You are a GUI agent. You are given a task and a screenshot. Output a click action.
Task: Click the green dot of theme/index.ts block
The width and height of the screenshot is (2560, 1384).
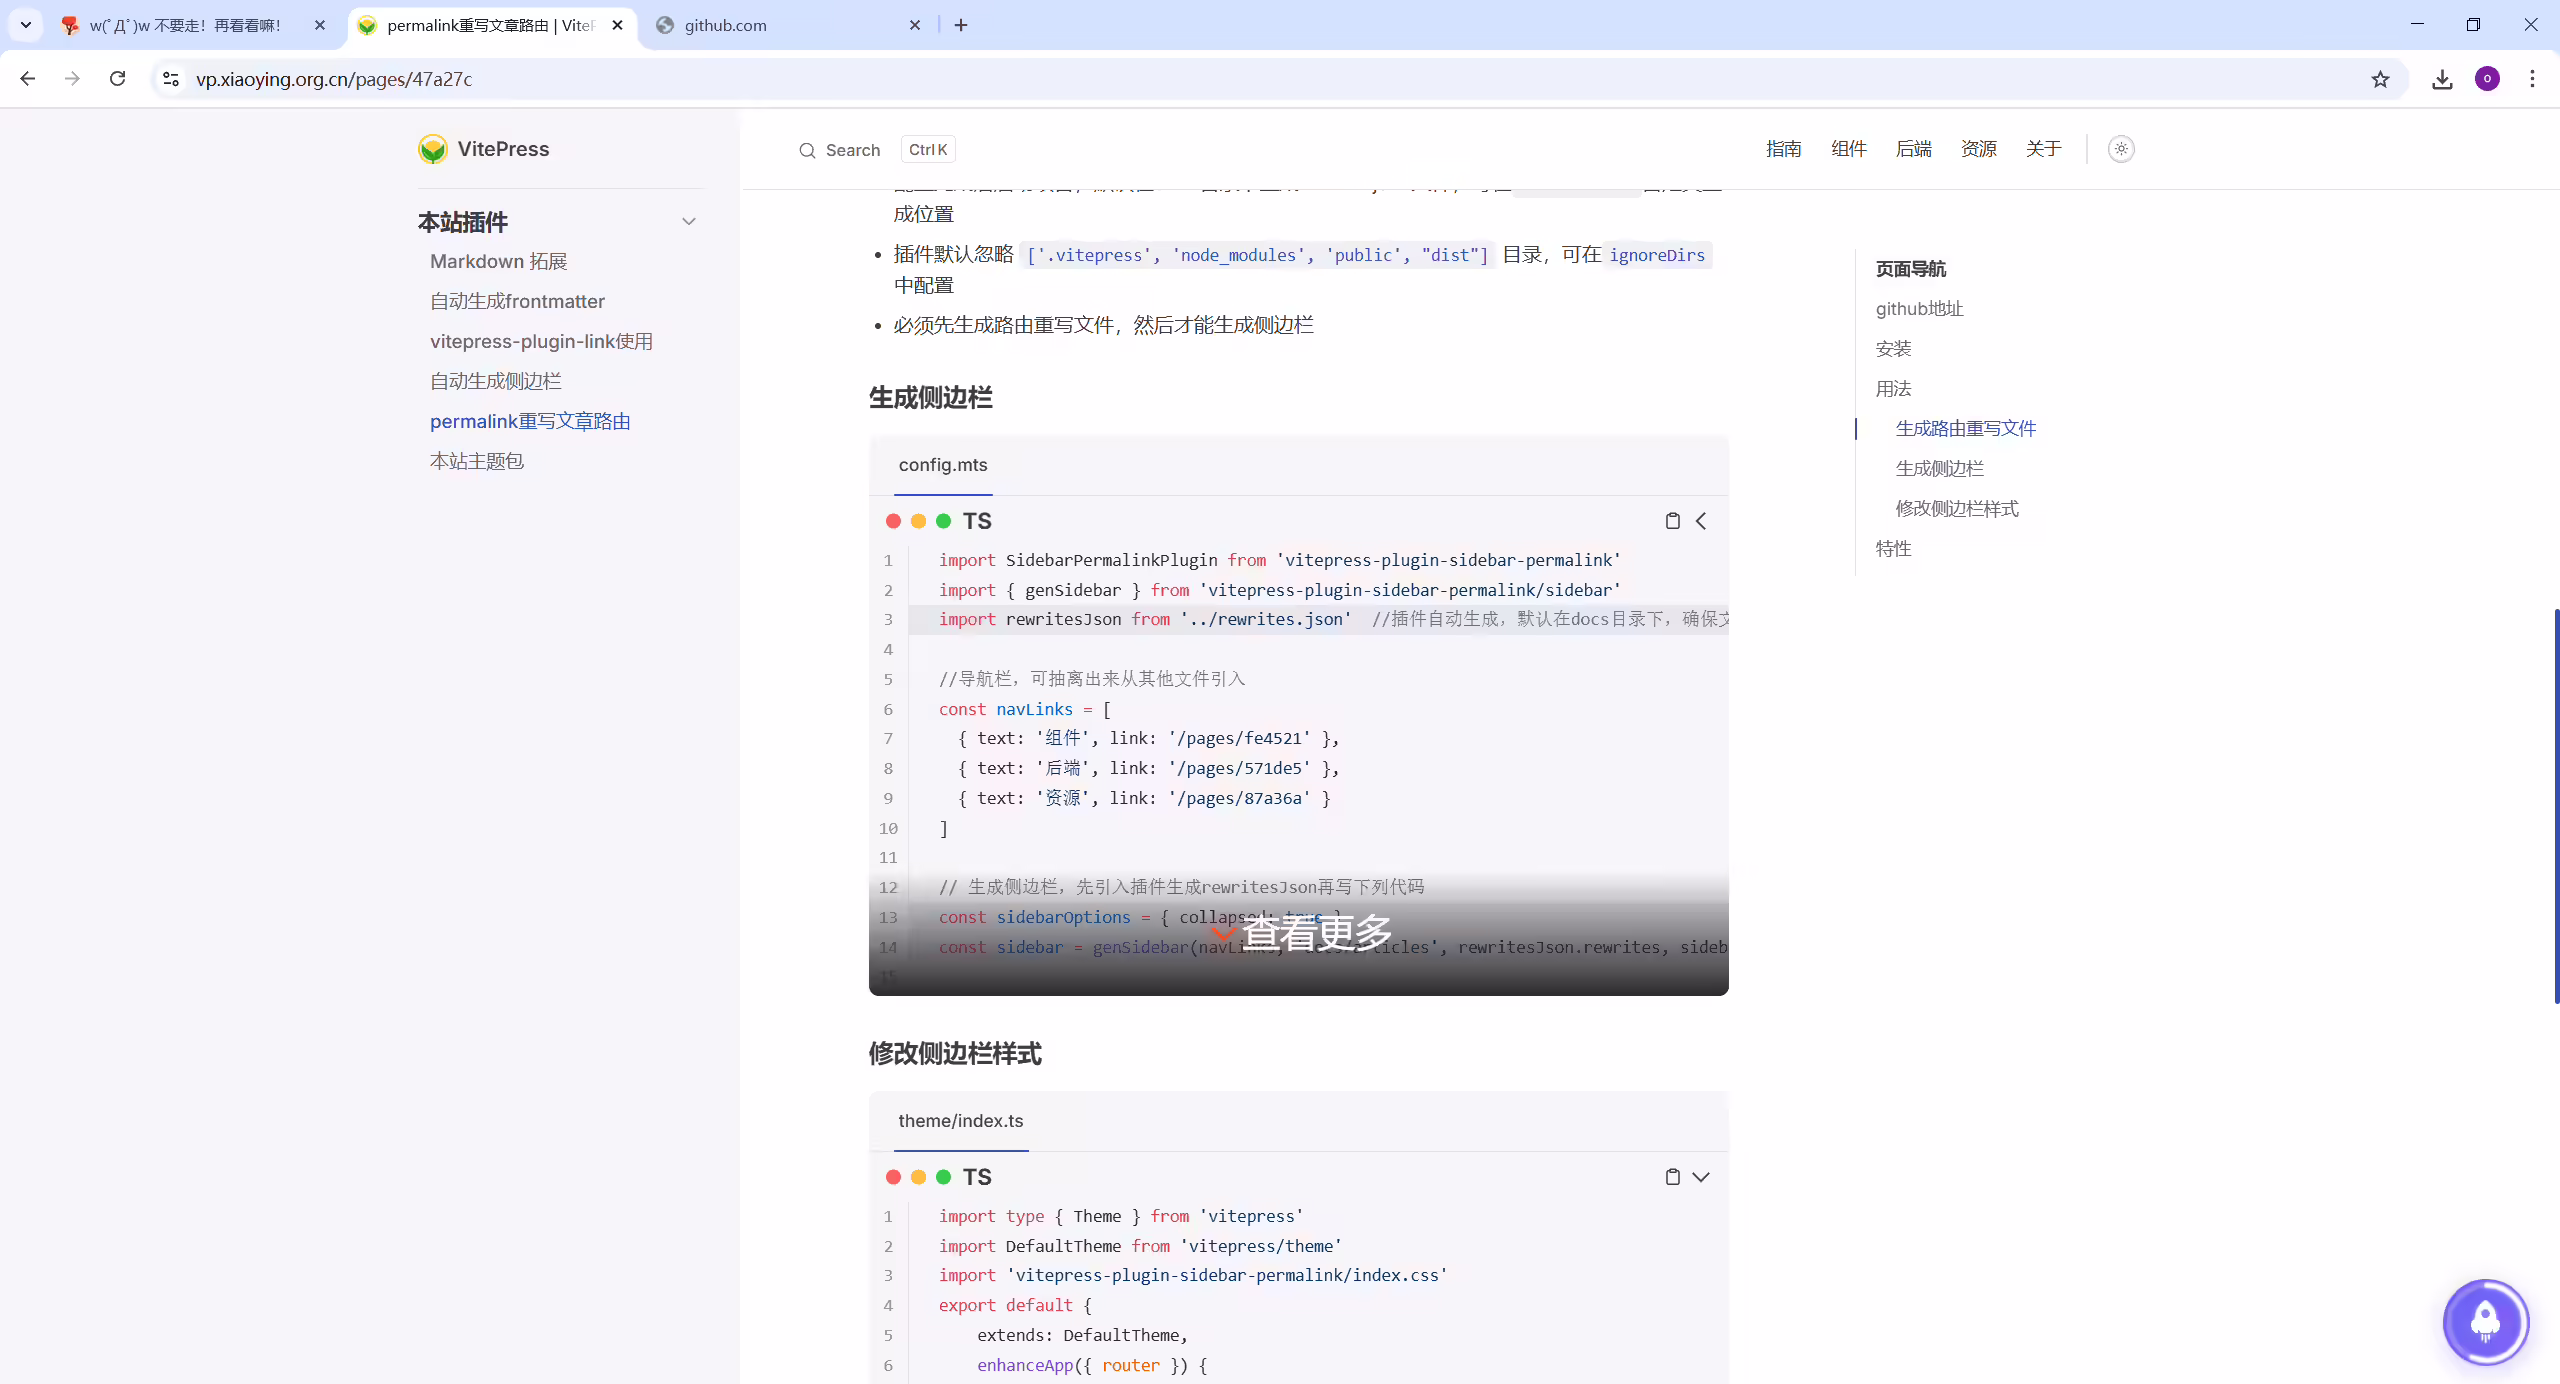[x=943, y=1177]
